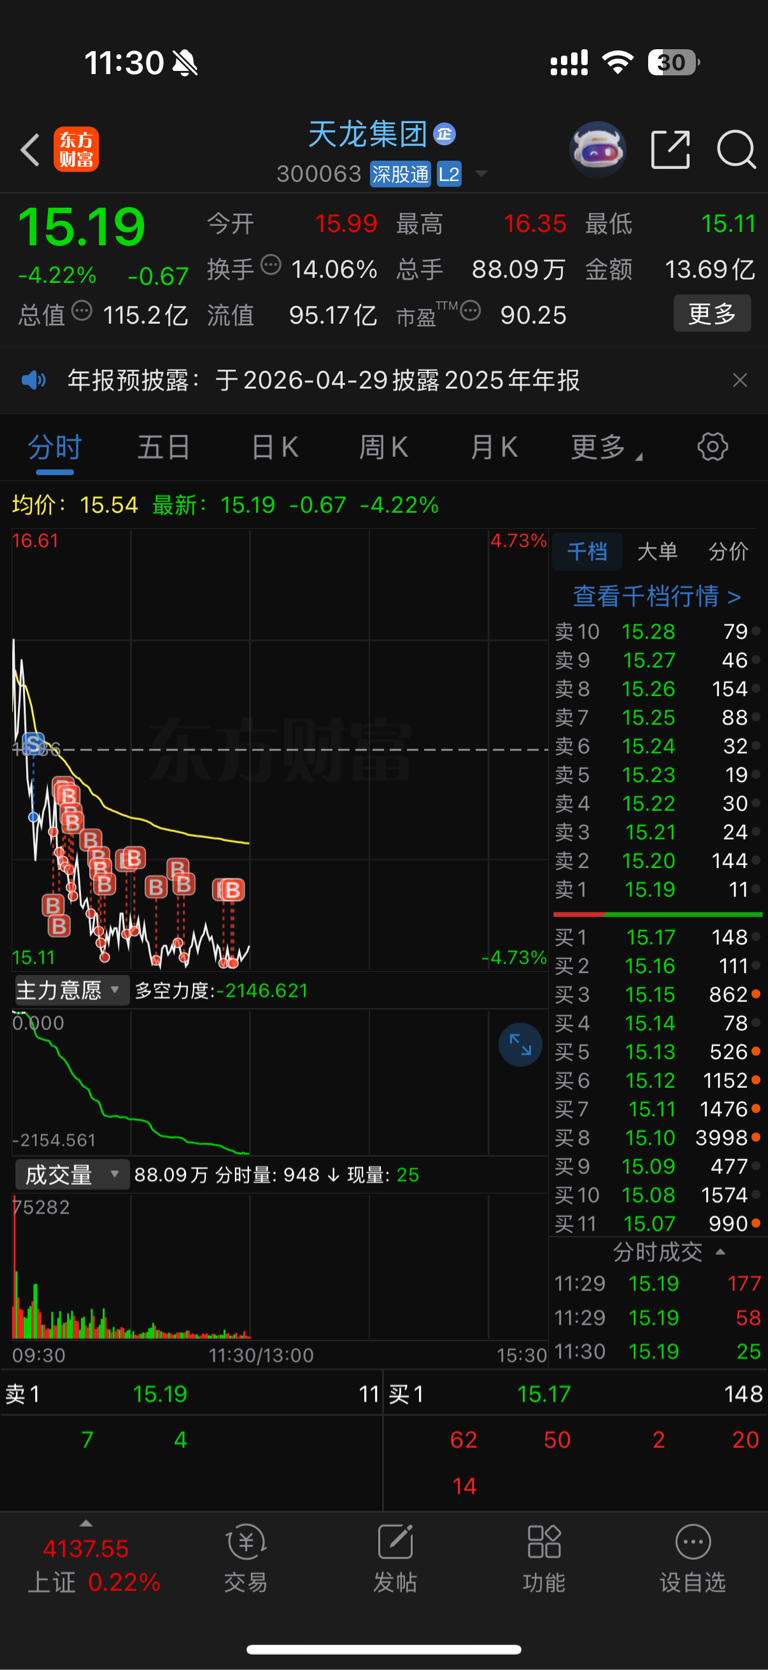Tap the bottom 卖1 15.19 quote bar
768x1670 pixels.
[192, 1394]
